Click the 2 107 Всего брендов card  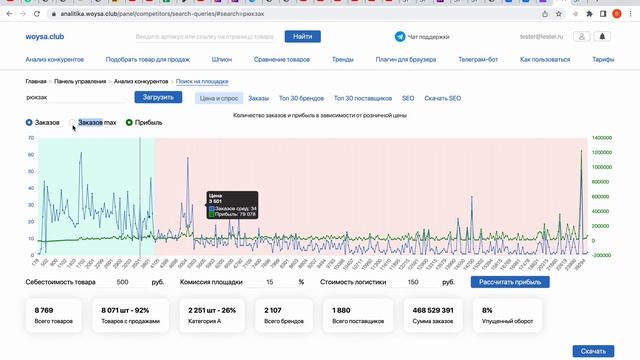point(284,315)
